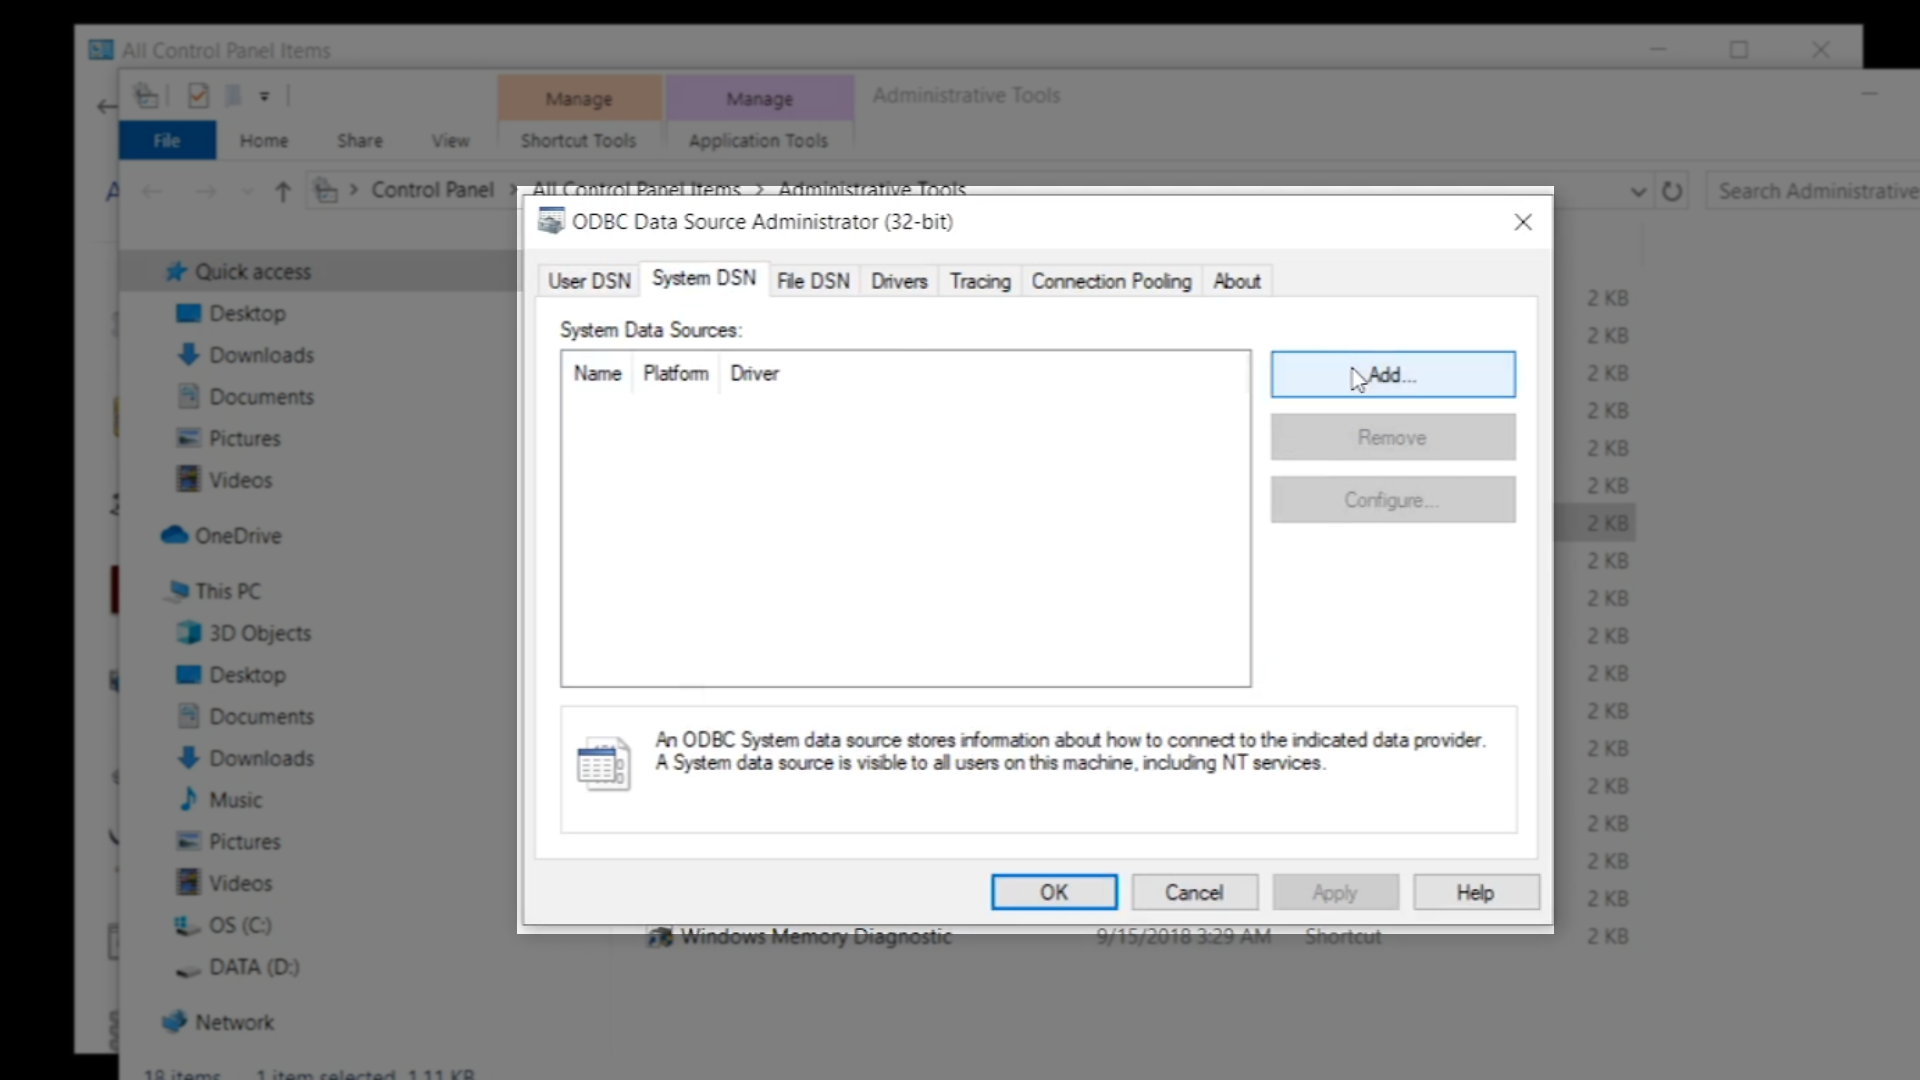Click the refresh icon in address bar
Image resolution: width=1920 pixels, height=1080 pixels.
(x=1672, y=191)
